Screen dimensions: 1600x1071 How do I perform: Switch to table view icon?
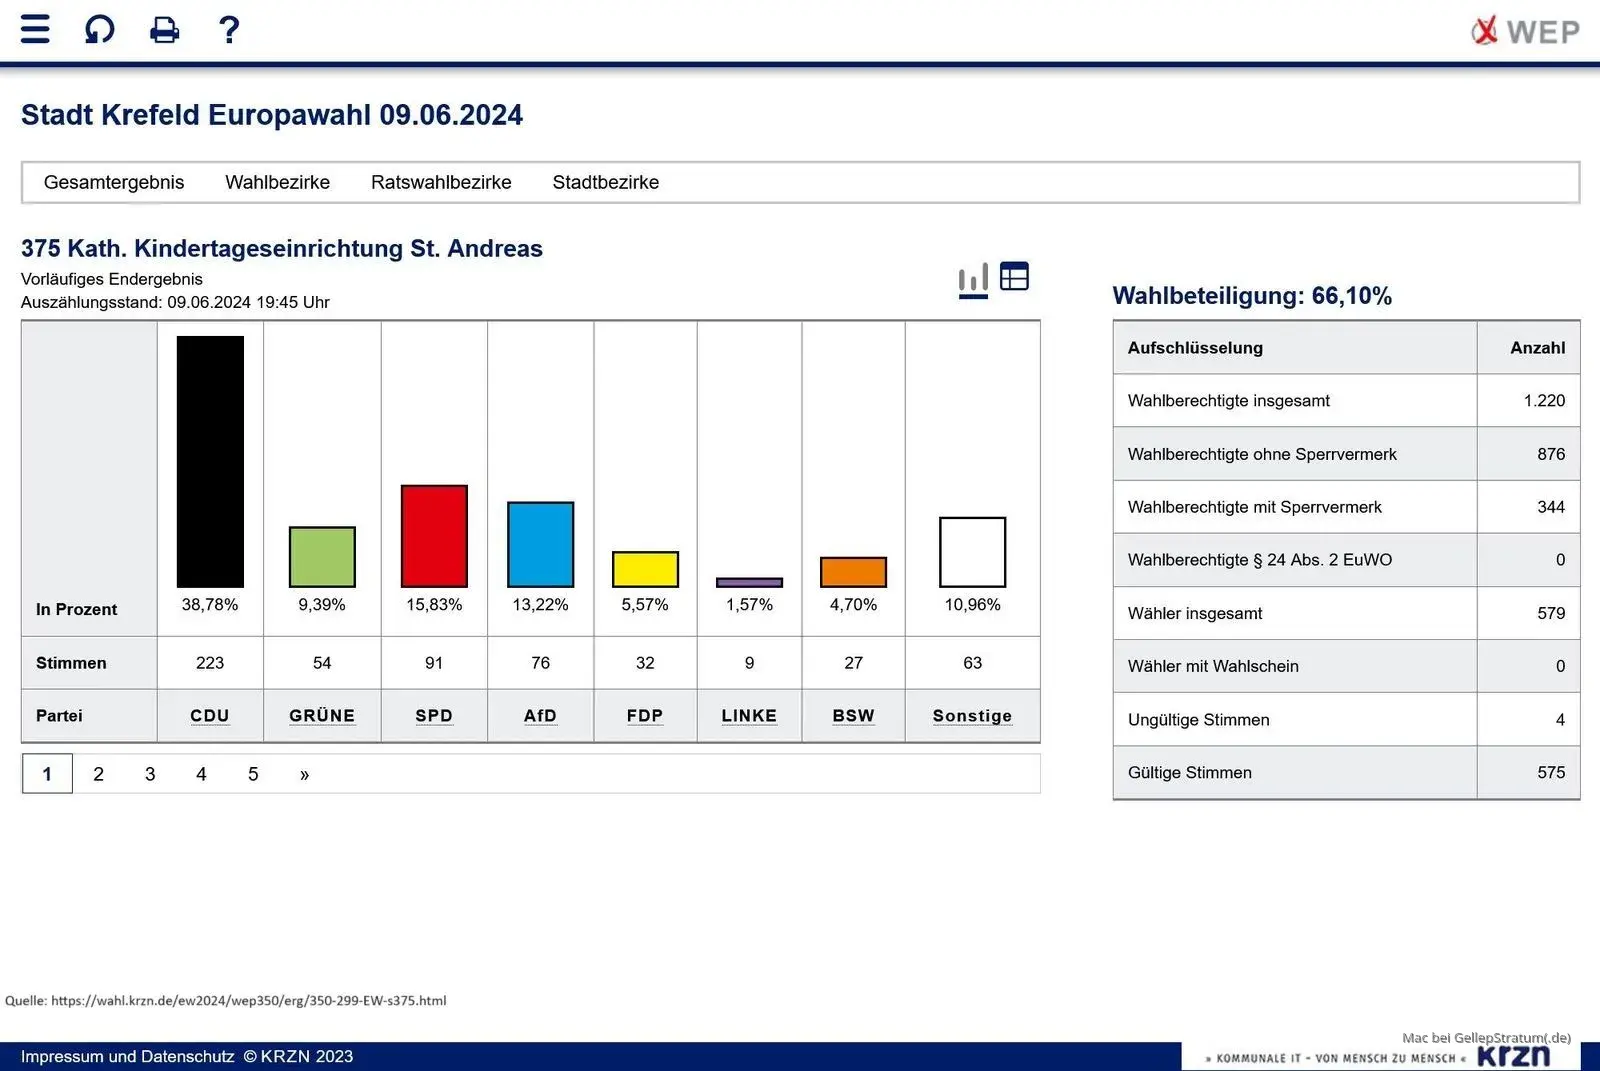[1014, 276]
